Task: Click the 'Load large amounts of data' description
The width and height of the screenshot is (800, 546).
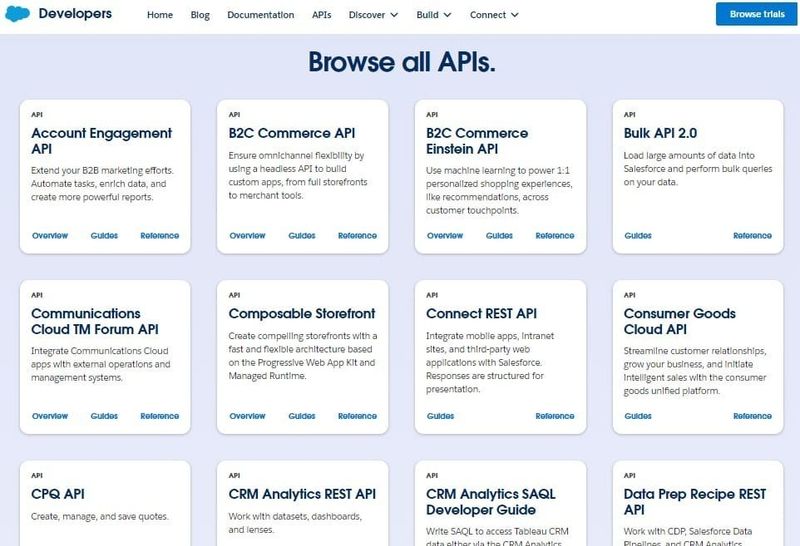Action: click(697, 169)
